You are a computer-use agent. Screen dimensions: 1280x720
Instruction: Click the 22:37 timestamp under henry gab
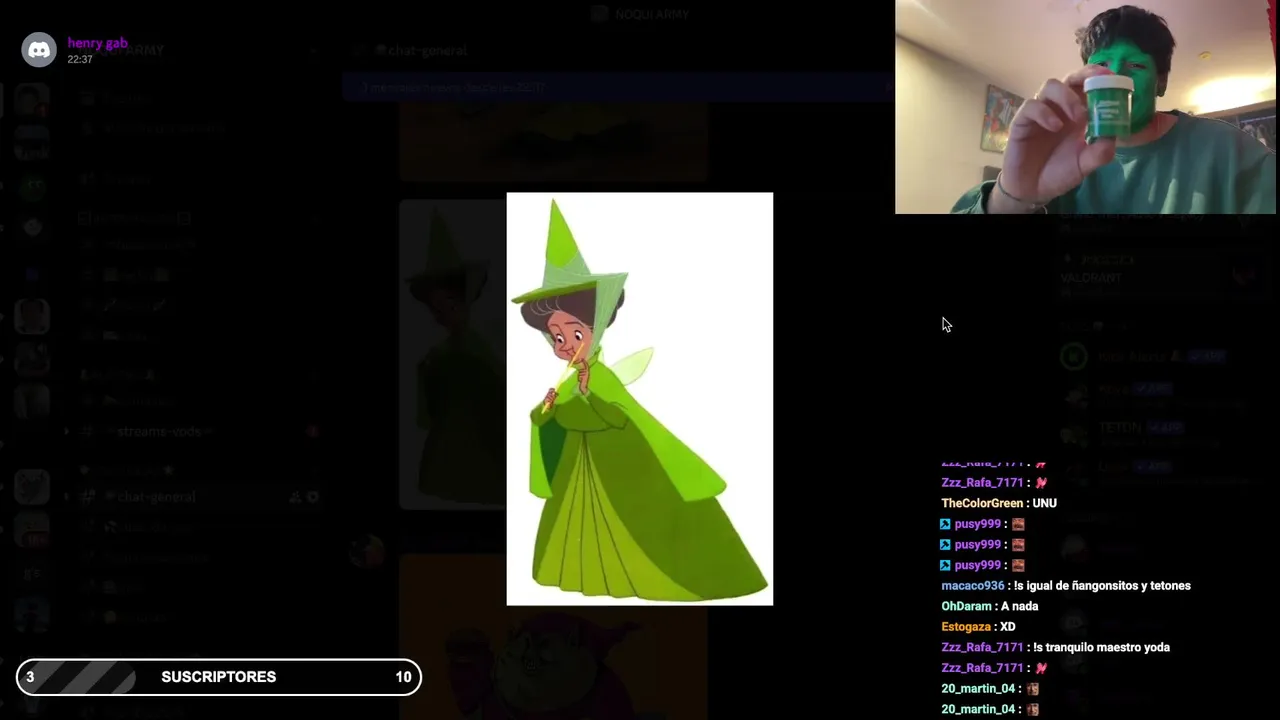pyautogui.click(x=80, y=60)
